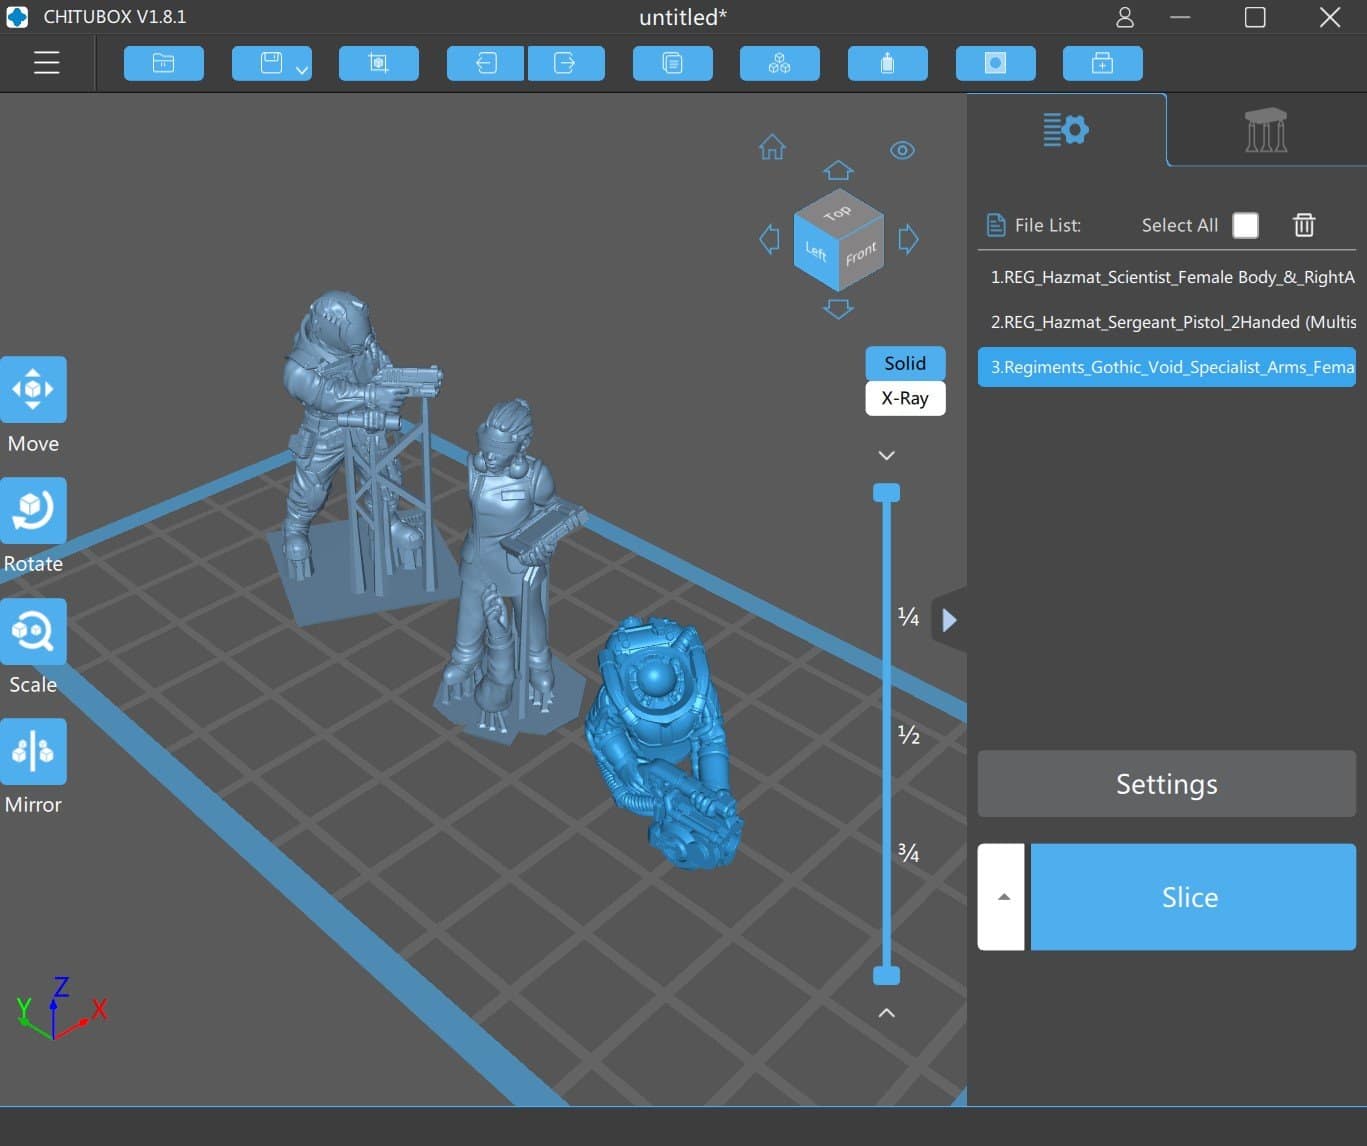Viewport: 1367px width, 1146px height.
Task: Select REG_Hazmat_Scientist_Female file in list
Action: click(x=1167, y=277)
